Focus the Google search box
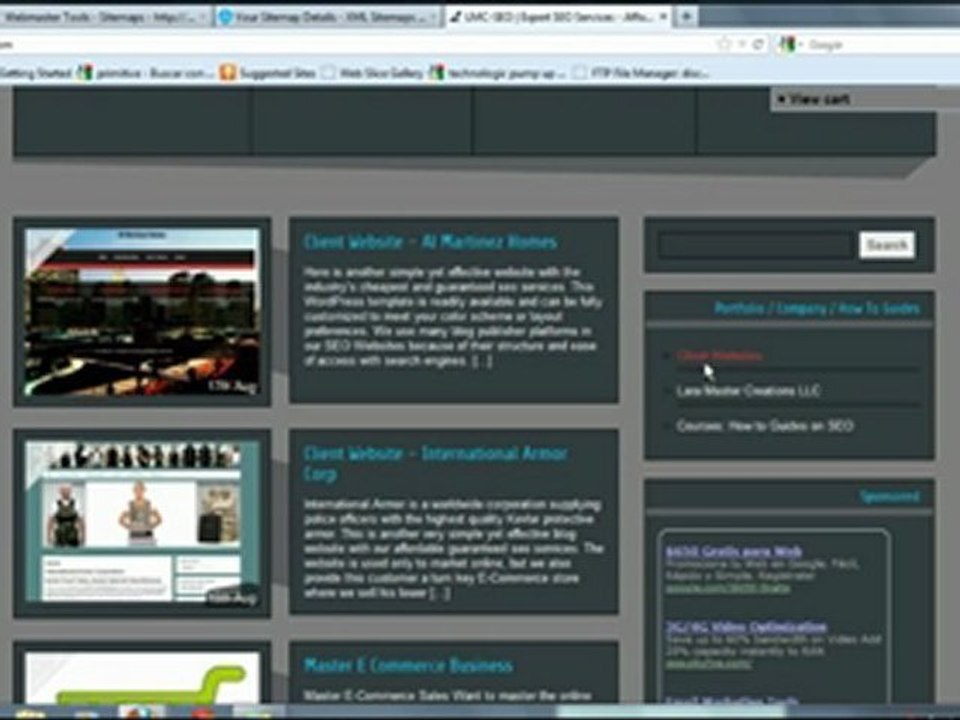This screenshot has height=720, width=960. (882, 45)
